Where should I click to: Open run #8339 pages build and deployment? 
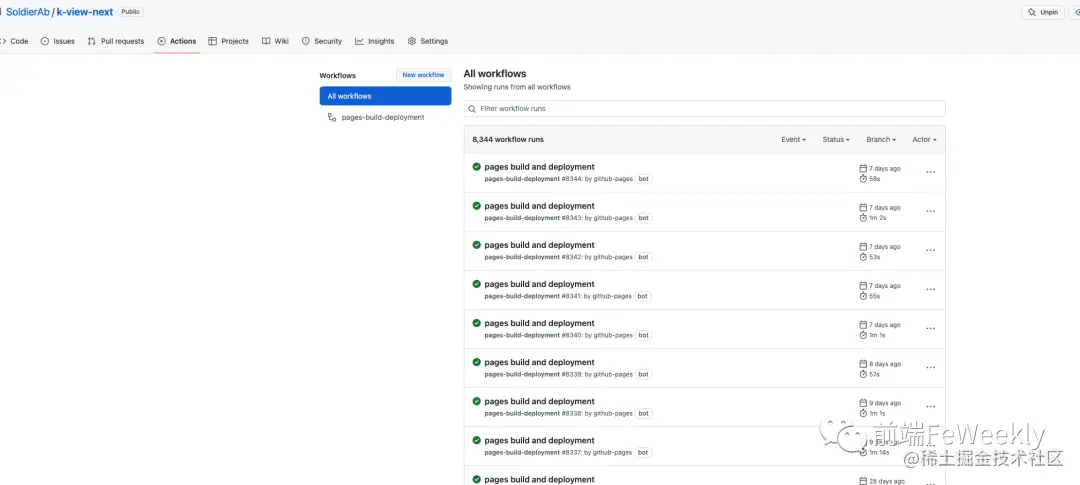point(539,362)
